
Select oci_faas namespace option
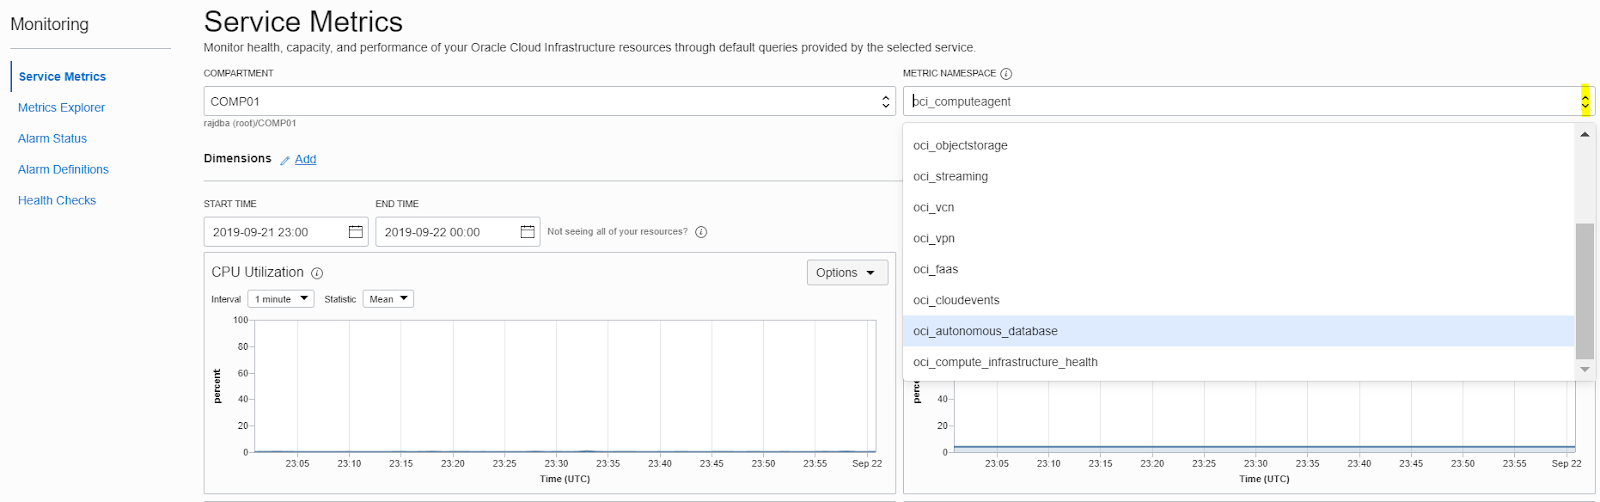pyautogui.click(x=1239, y=269)
